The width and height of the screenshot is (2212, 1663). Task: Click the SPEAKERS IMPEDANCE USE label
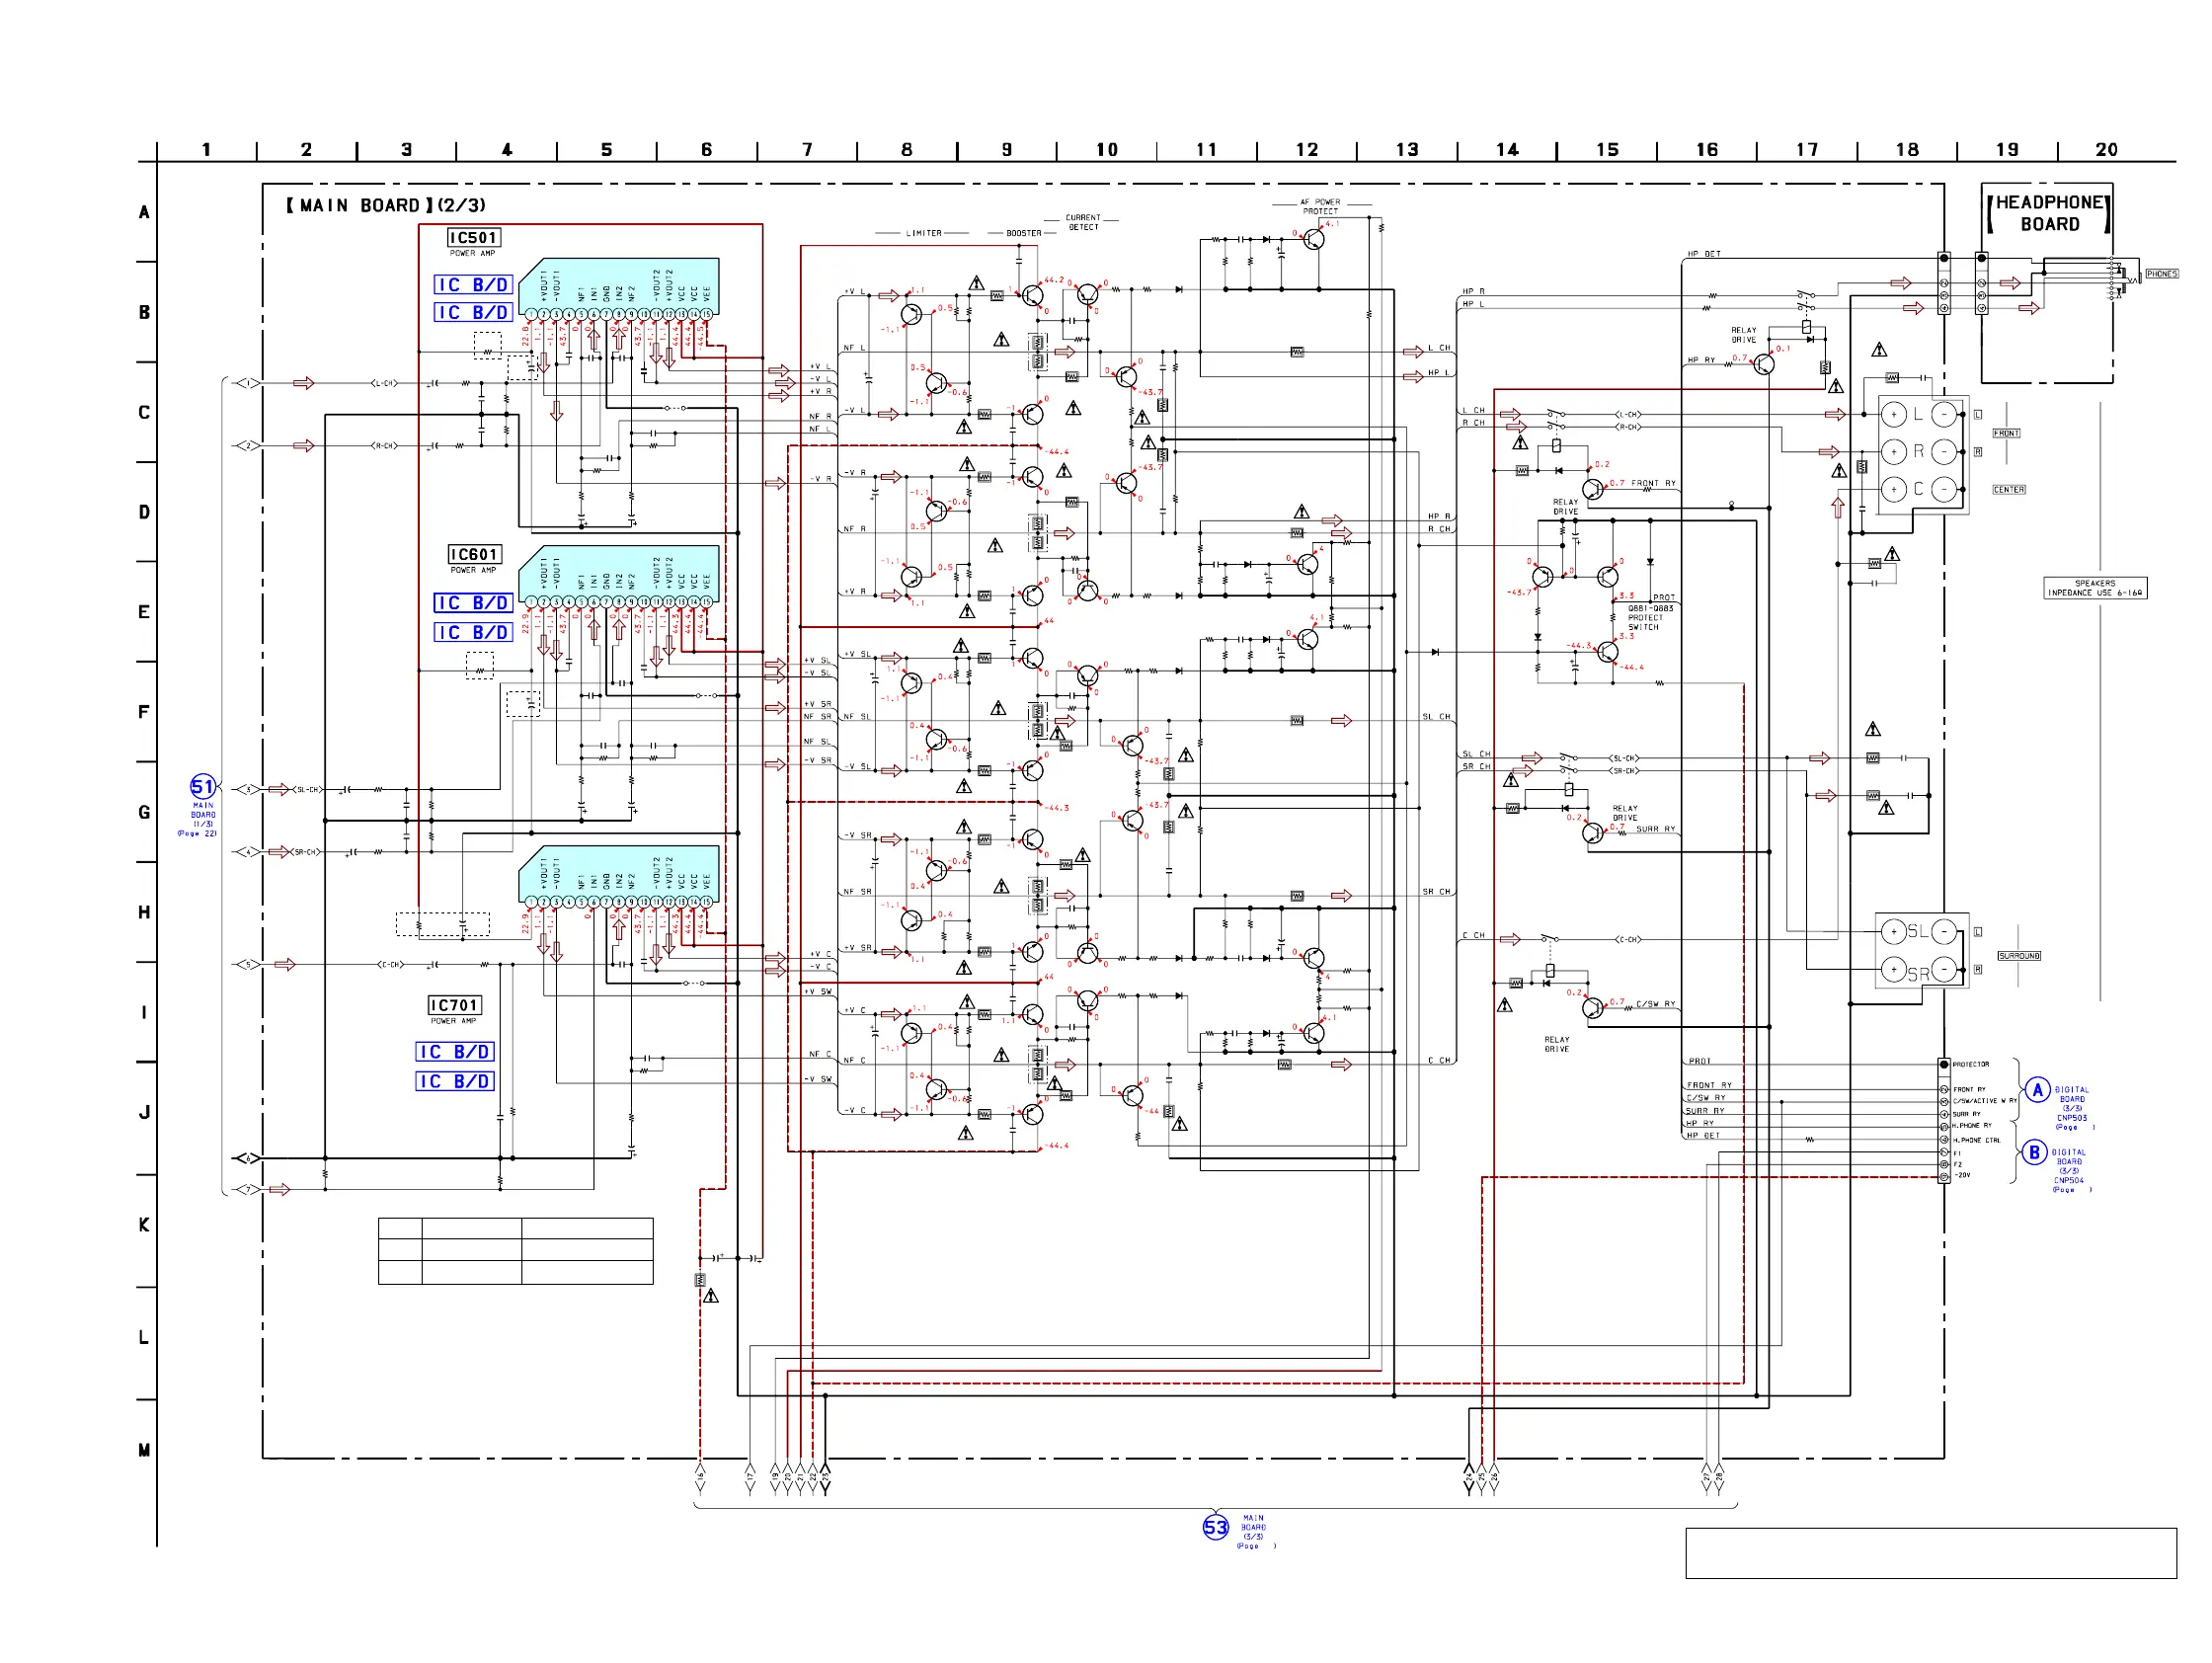pyautogui.click(x=2094, y=588)
